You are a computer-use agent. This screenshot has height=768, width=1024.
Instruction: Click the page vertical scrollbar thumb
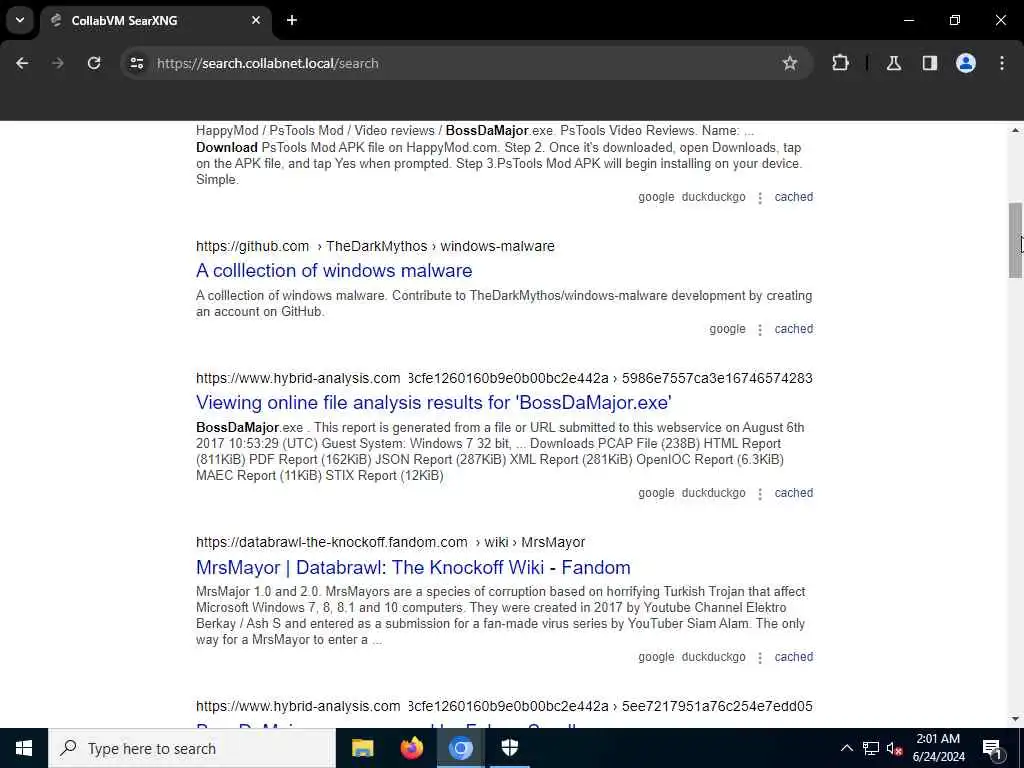tap(1015, 240)
